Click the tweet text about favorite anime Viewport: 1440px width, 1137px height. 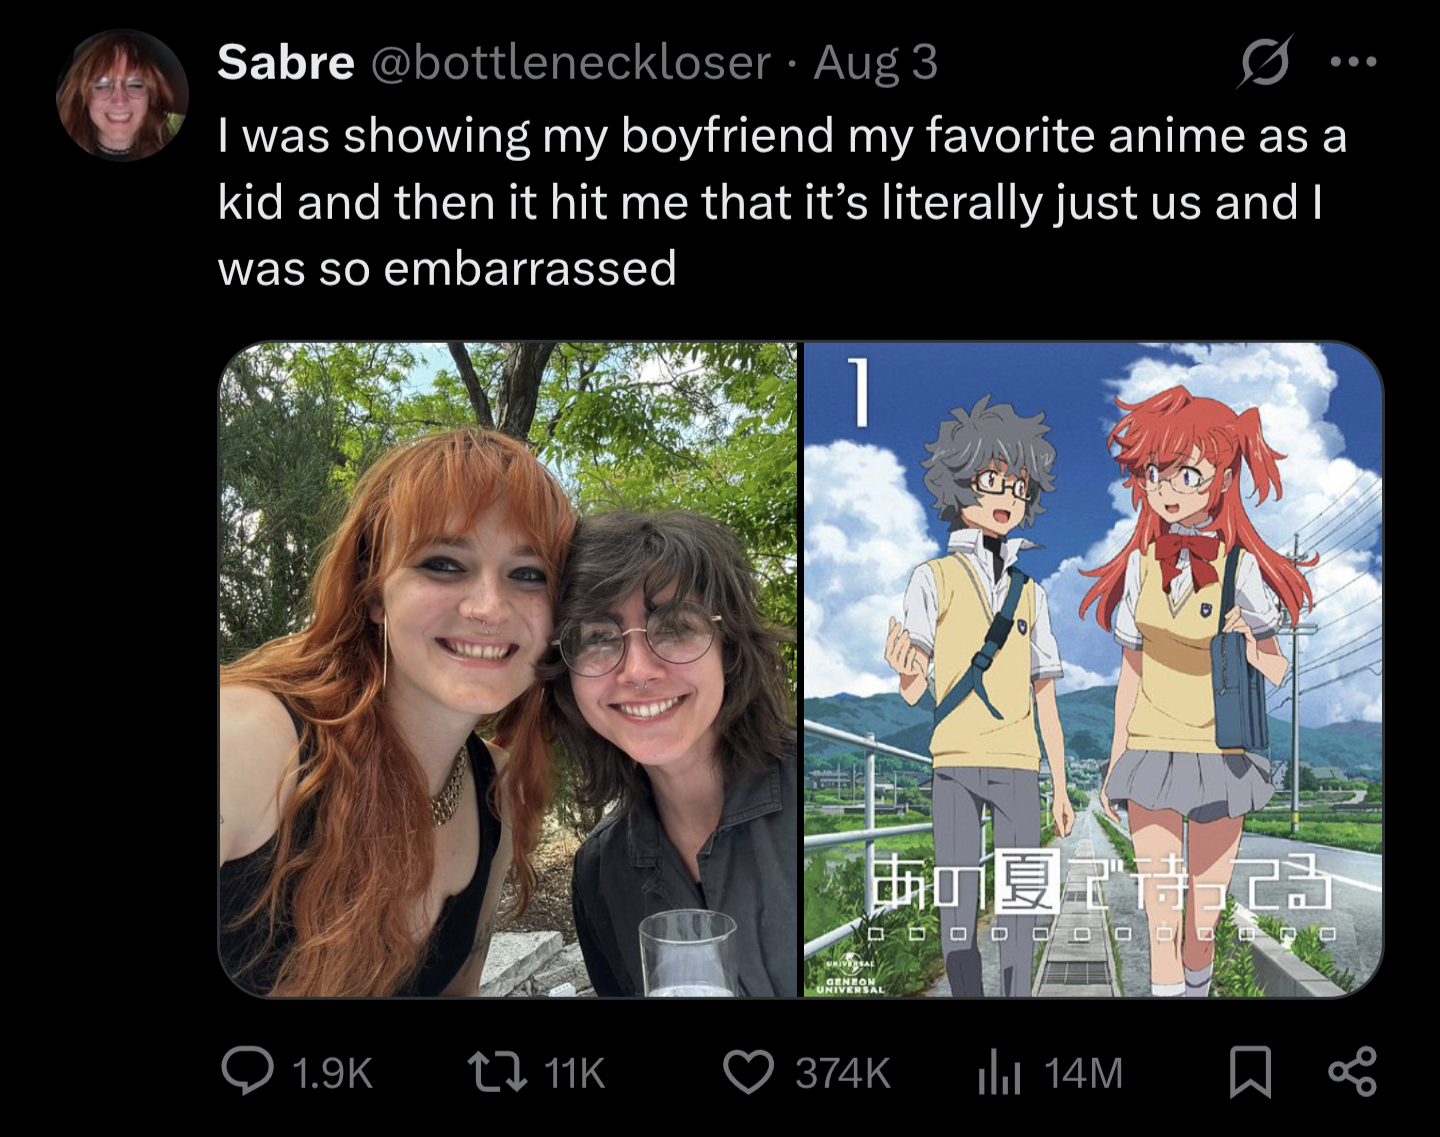pyautogui.click(x=783, y=202)
